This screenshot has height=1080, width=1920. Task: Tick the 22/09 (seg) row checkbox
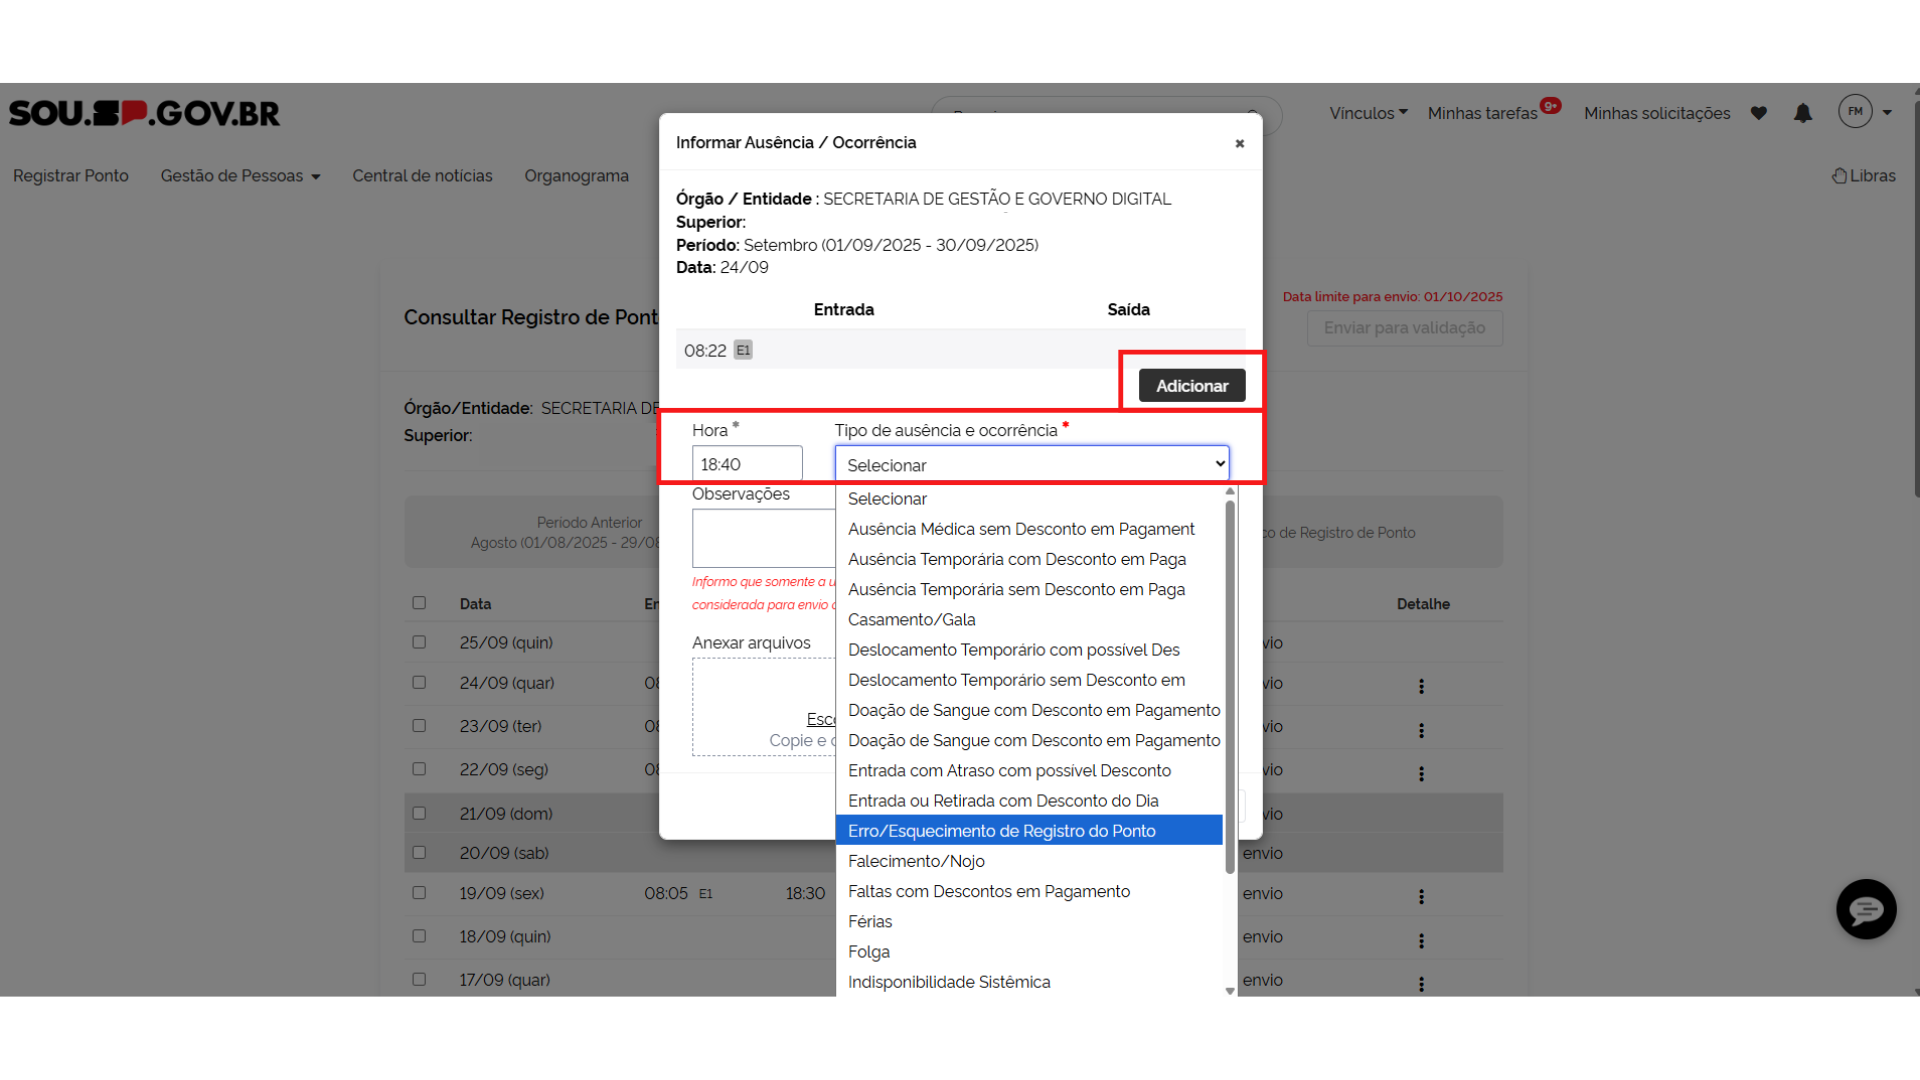pos(419,769)
